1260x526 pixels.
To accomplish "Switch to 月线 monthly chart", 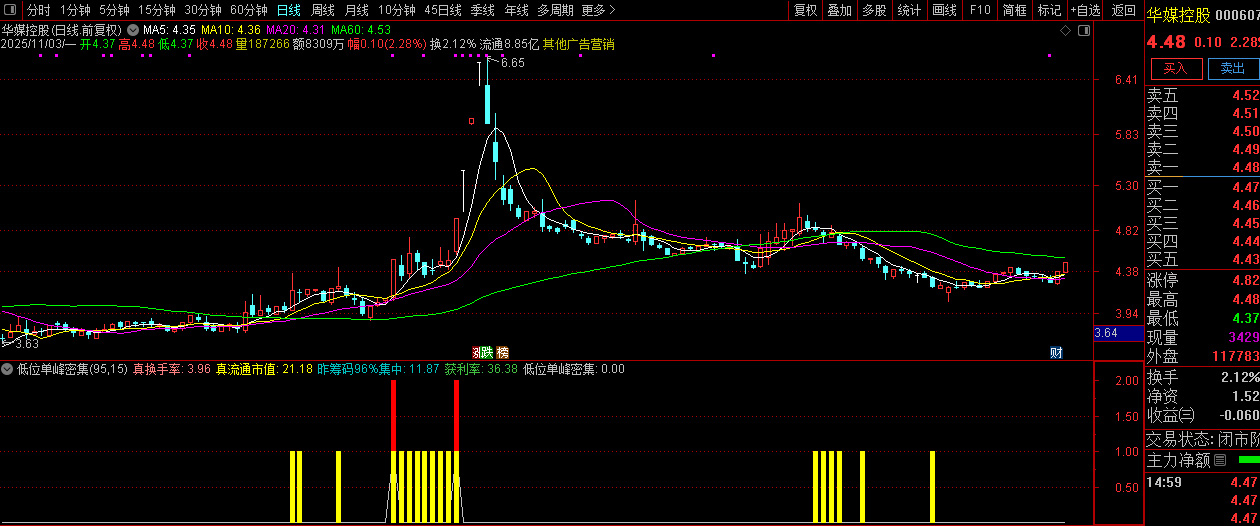I will (x=356, y=10).
